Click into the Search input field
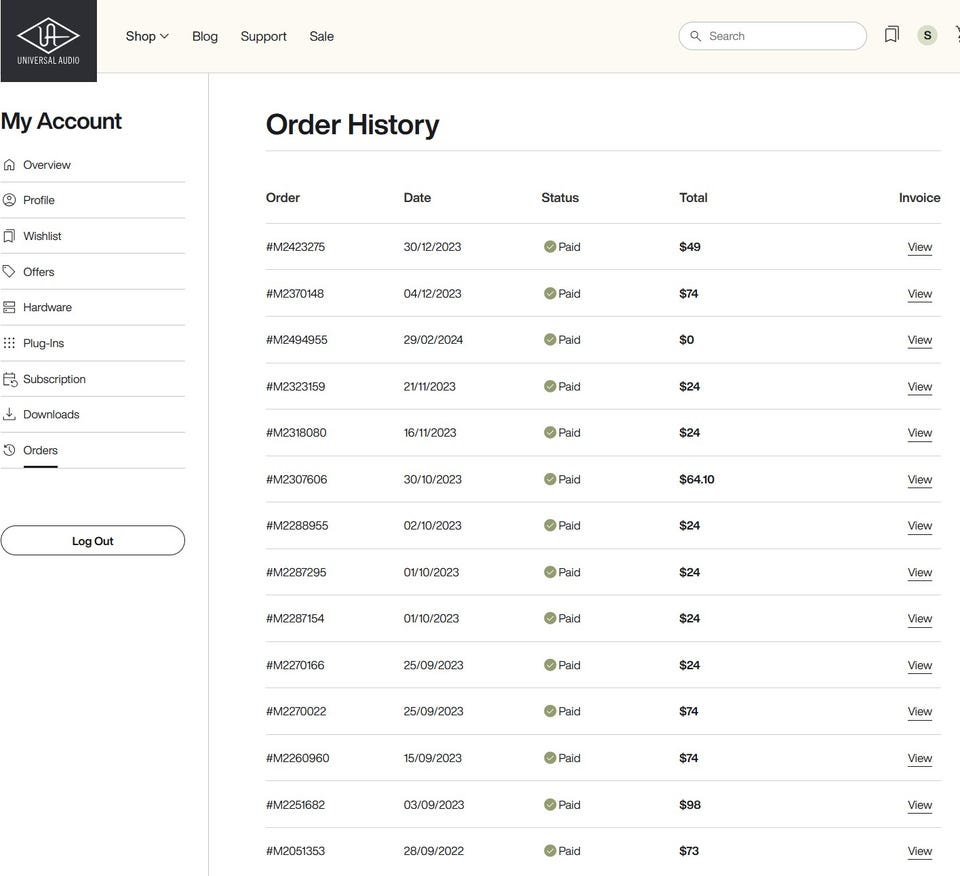The height and width of the screenshot is (876, 960). click(x=782, y=36)
